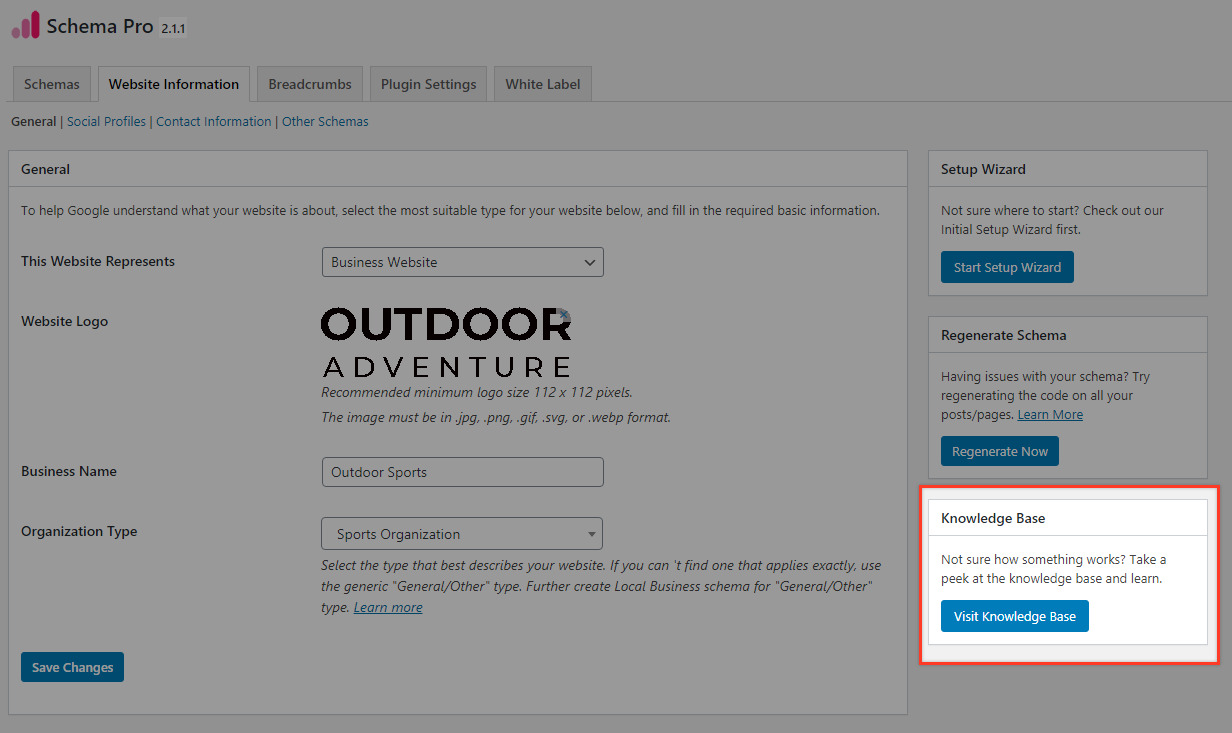Stay on the Website Information tab
Image resolution: width=1232 pixels, height=733 pixels.
coord(173,83)
